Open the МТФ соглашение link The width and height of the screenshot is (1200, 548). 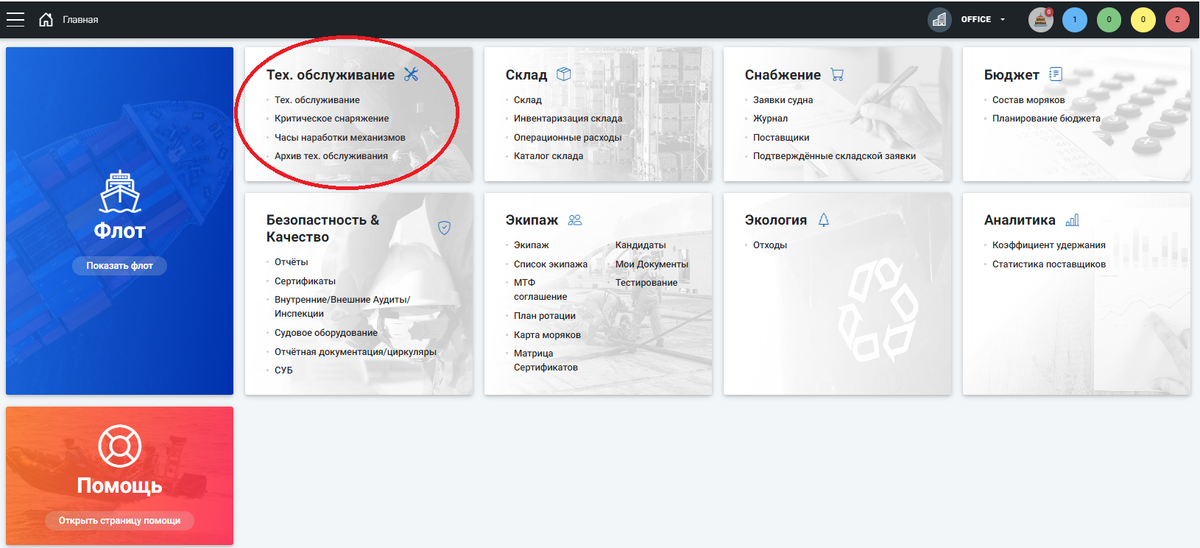tap(541, 290)
